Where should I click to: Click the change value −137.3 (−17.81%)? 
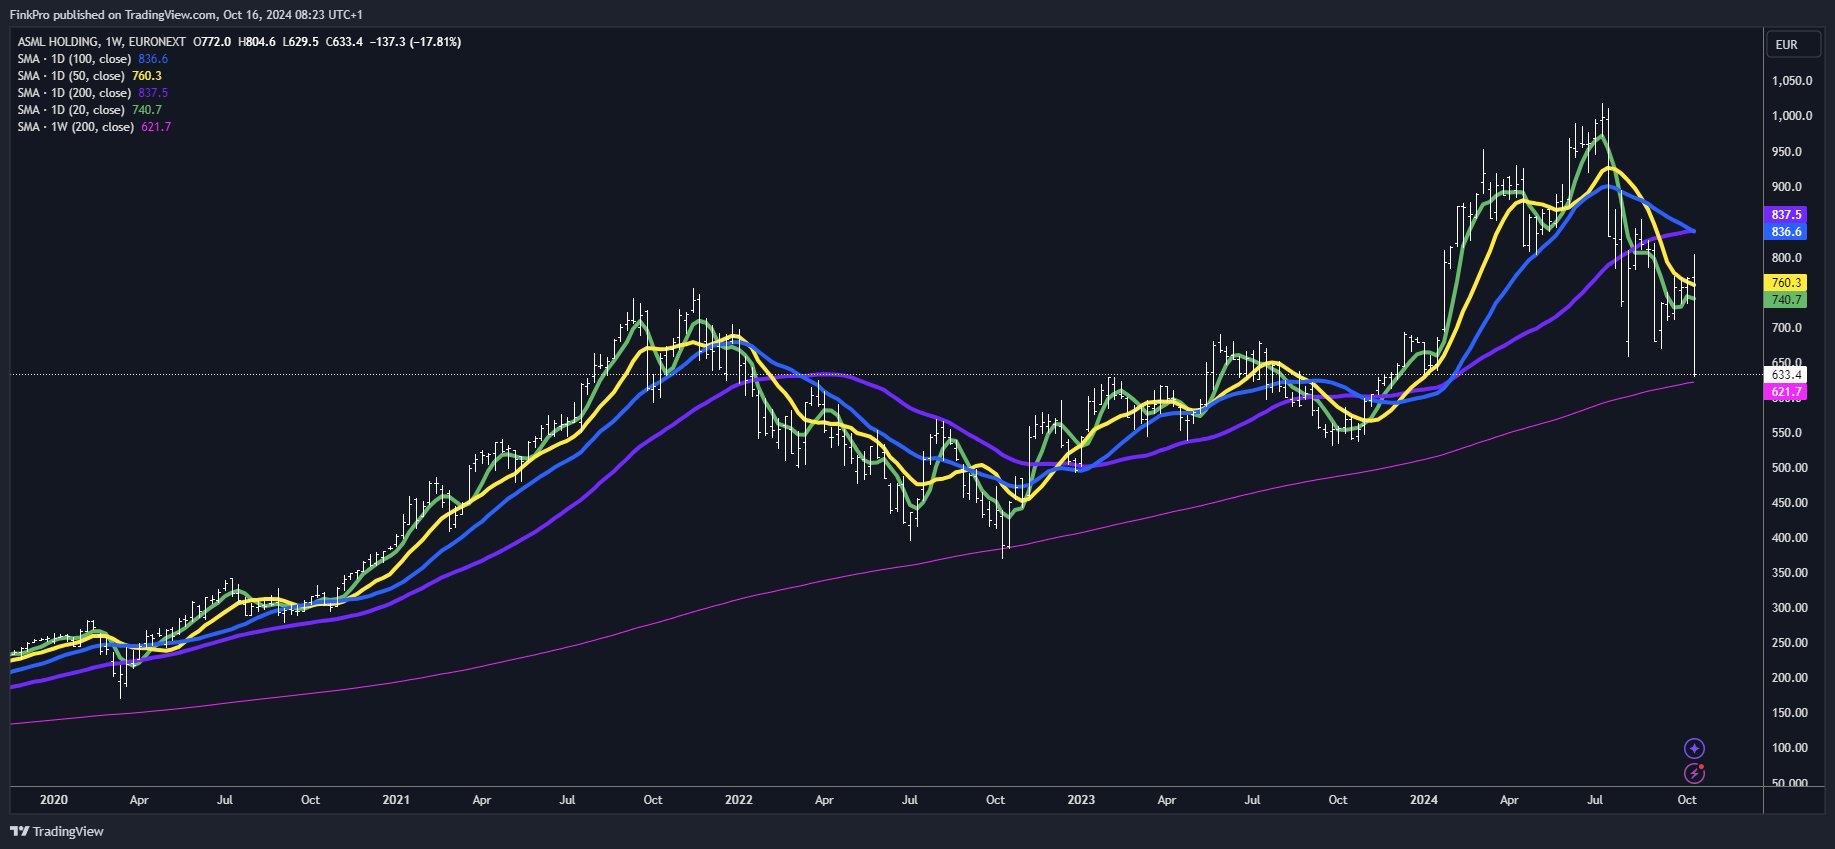[416, 42]
